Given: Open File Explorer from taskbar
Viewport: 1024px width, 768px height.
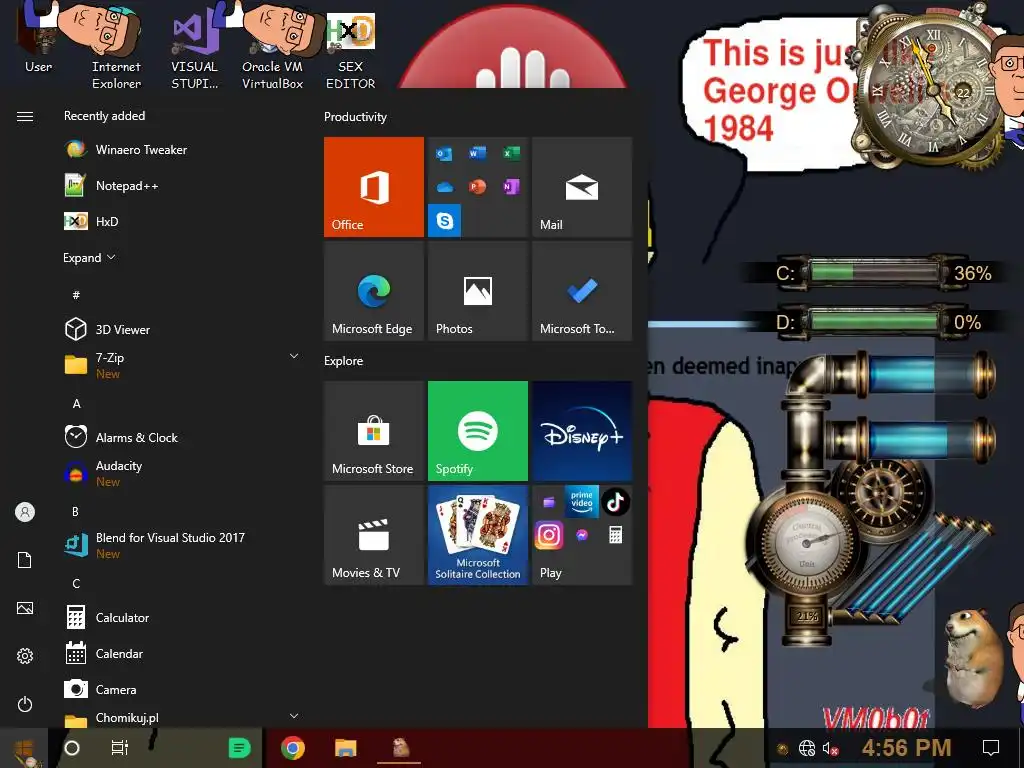Looking at the screenshot, I should (x=345, y=748).
